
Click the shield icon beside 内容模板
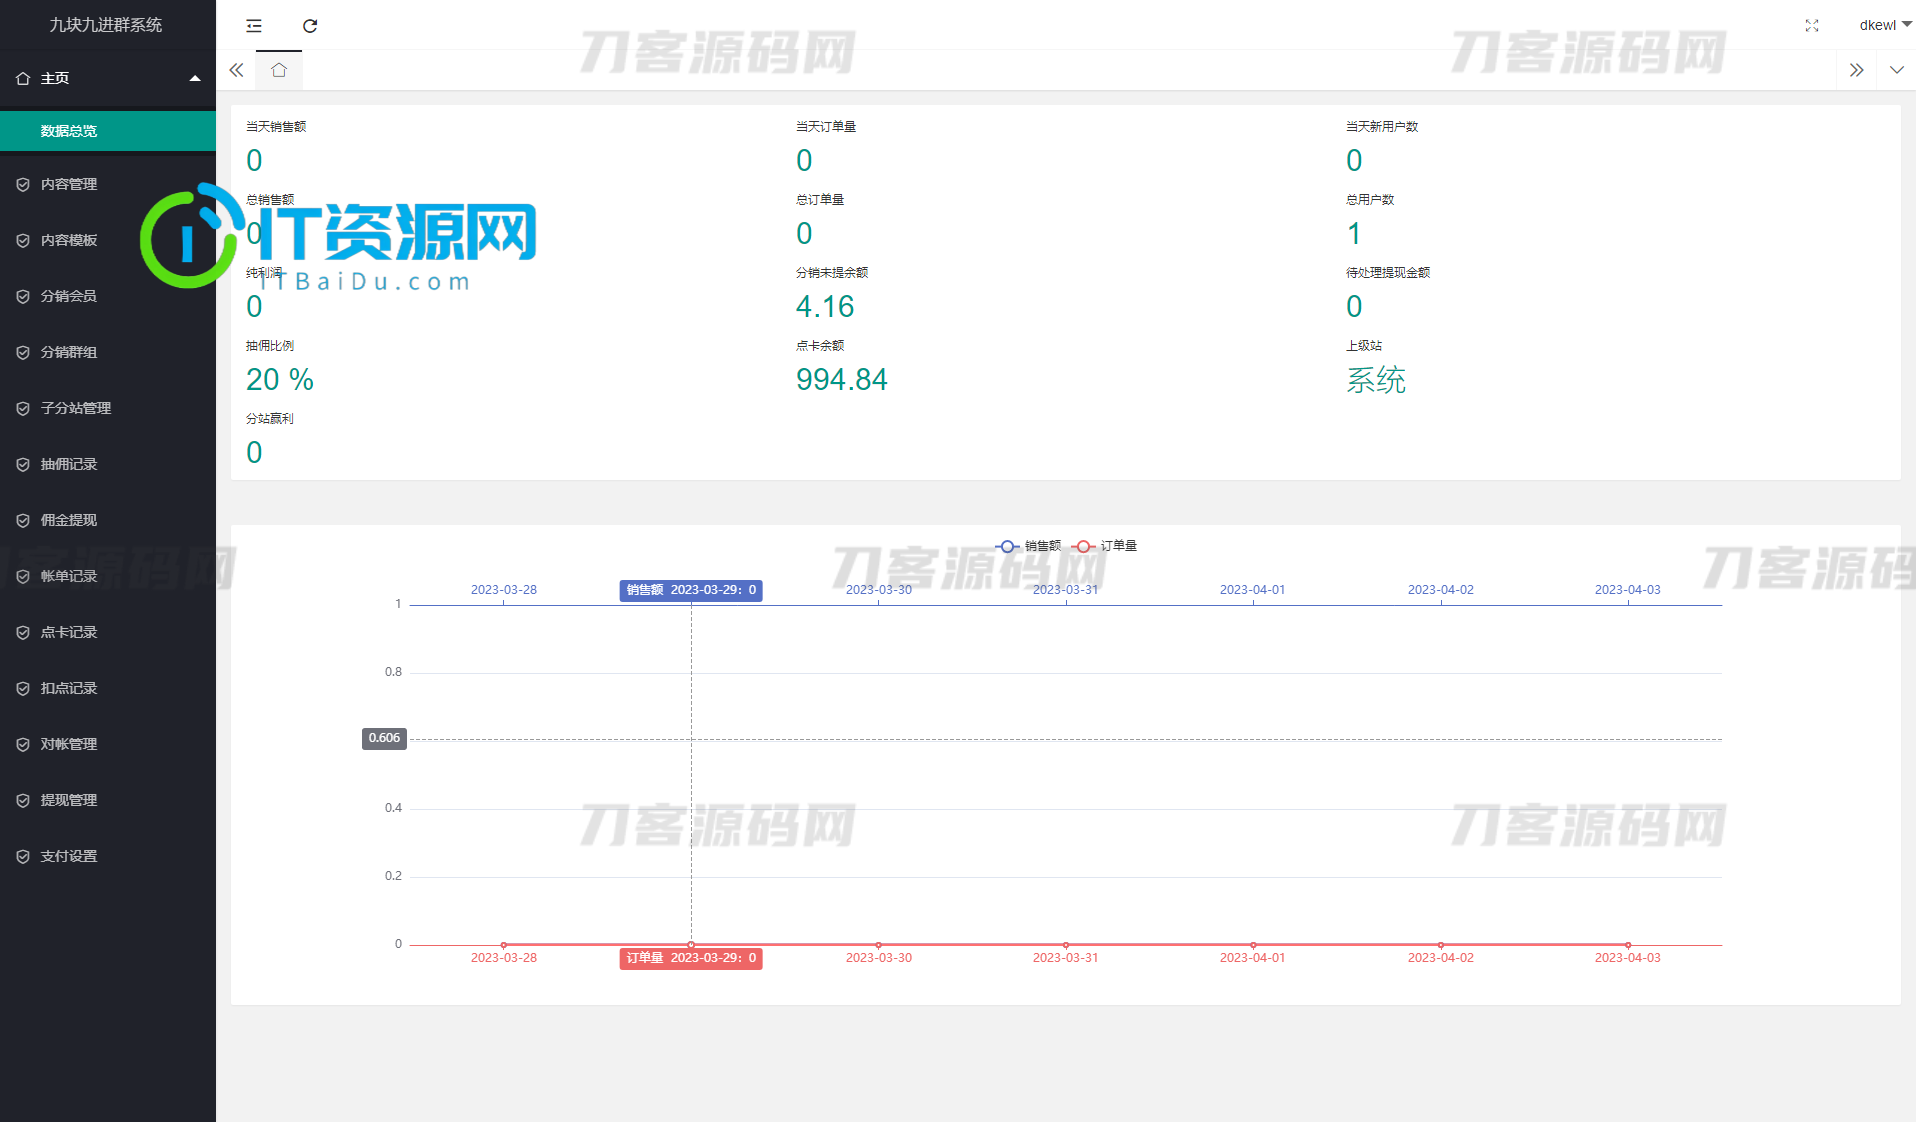23,240
